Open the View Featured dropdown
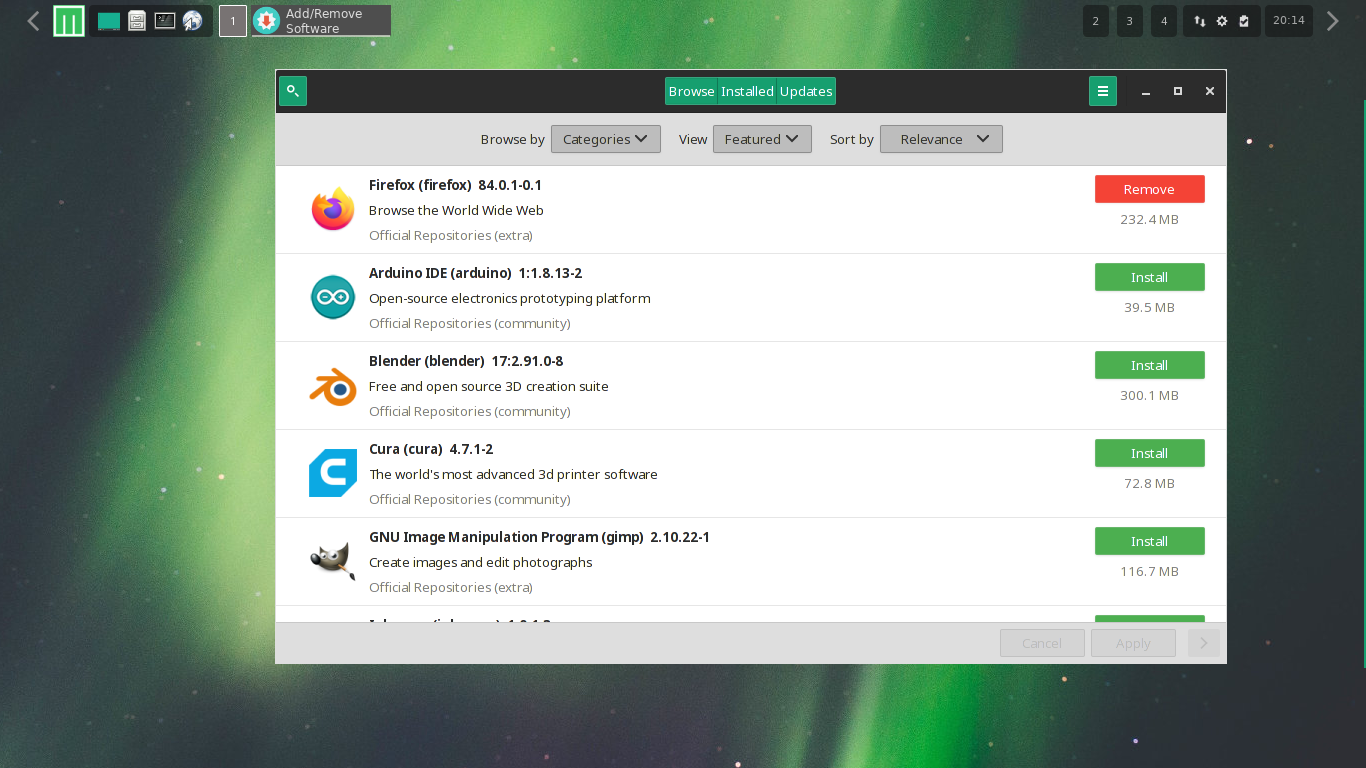 point(762,139)
